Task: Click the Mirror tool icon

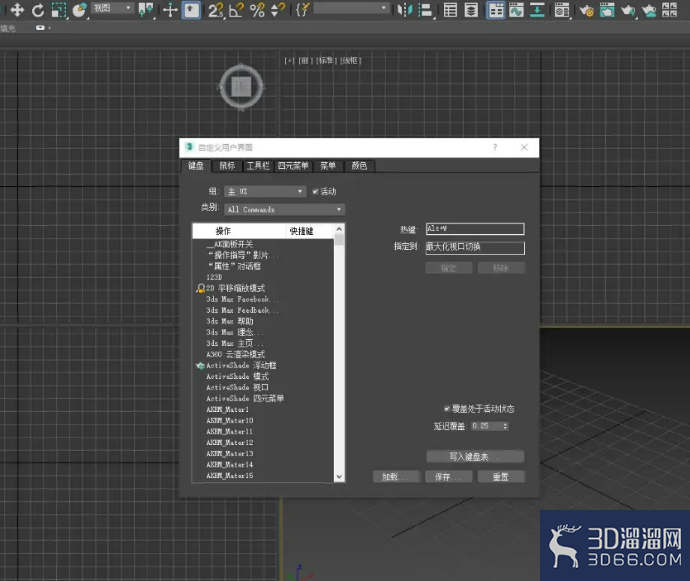Action: click(405, 10)
